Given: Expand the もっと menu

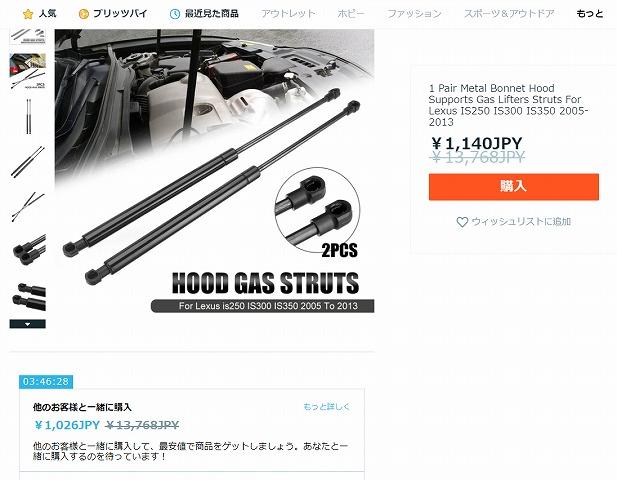Looking at the screenshot, I should 589,14.
